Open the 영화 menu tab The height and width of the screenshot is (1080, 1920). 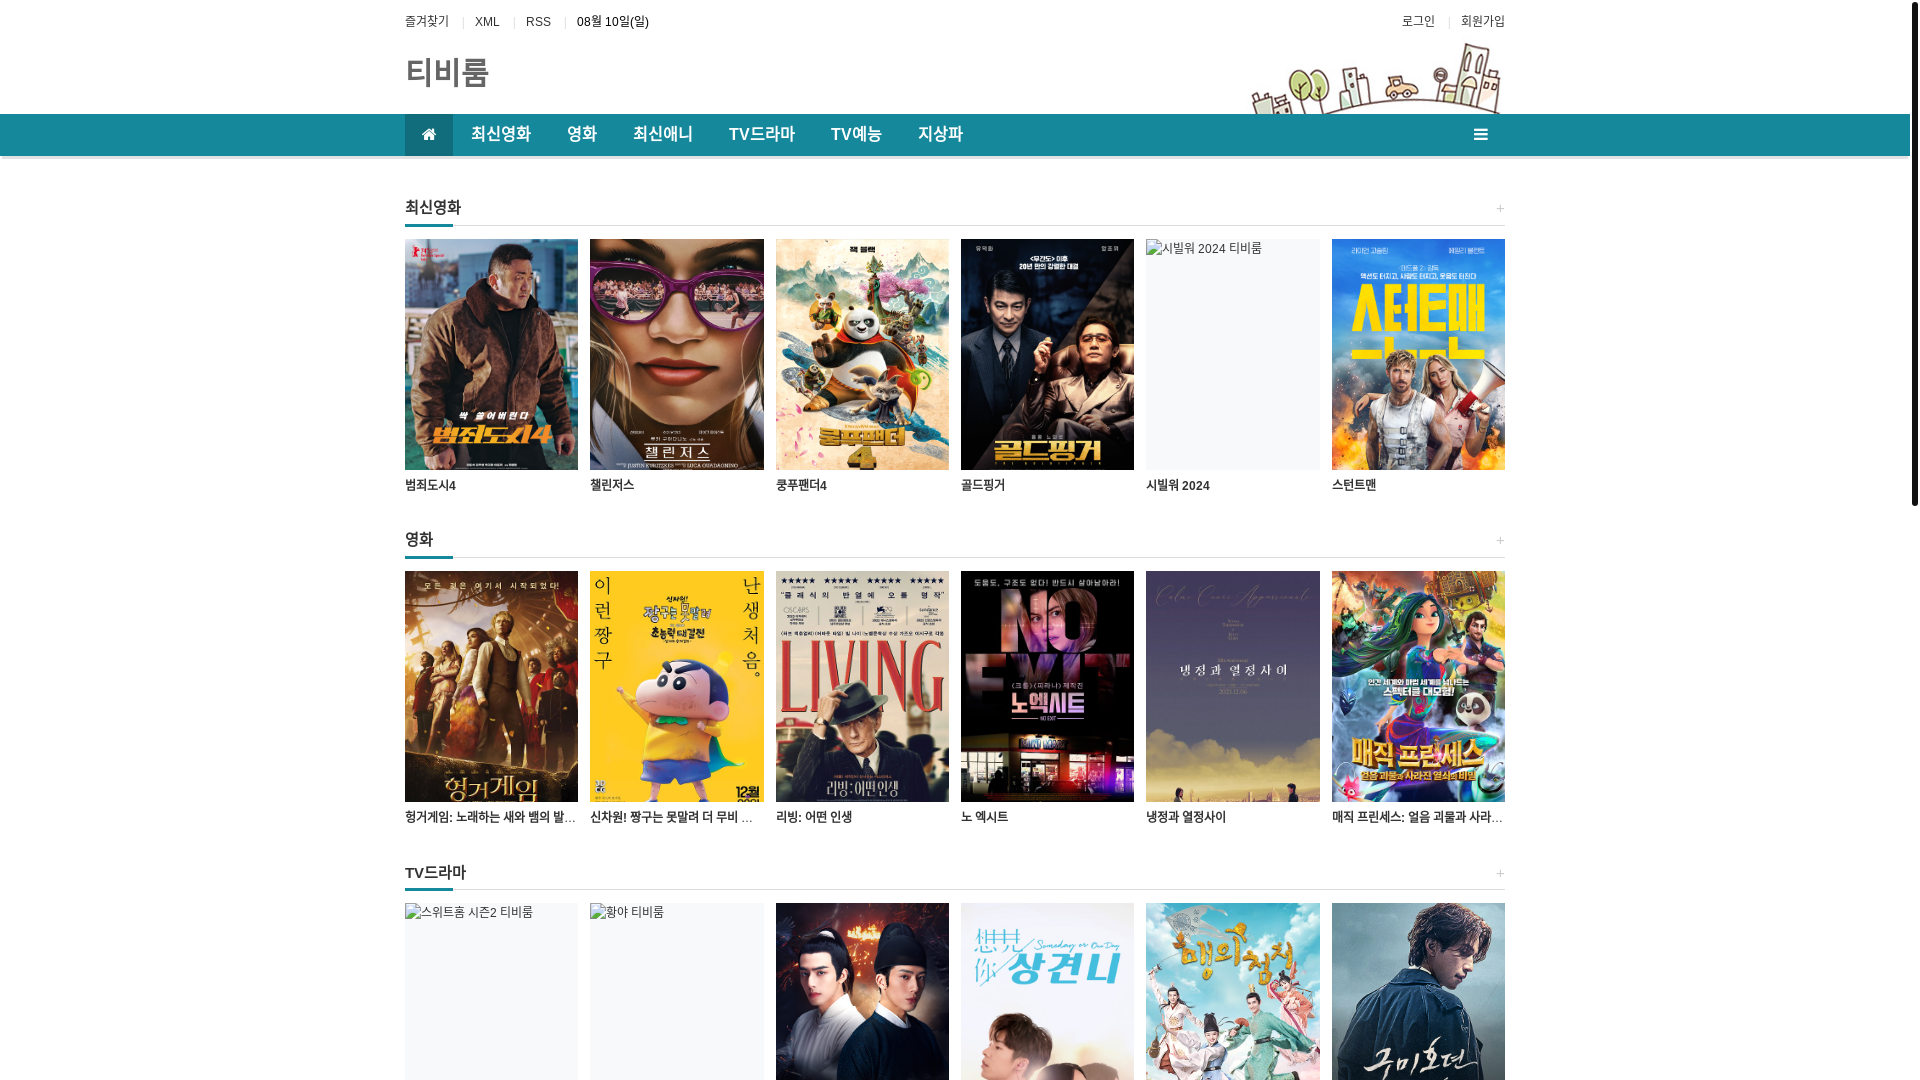[x=581, y=135]
